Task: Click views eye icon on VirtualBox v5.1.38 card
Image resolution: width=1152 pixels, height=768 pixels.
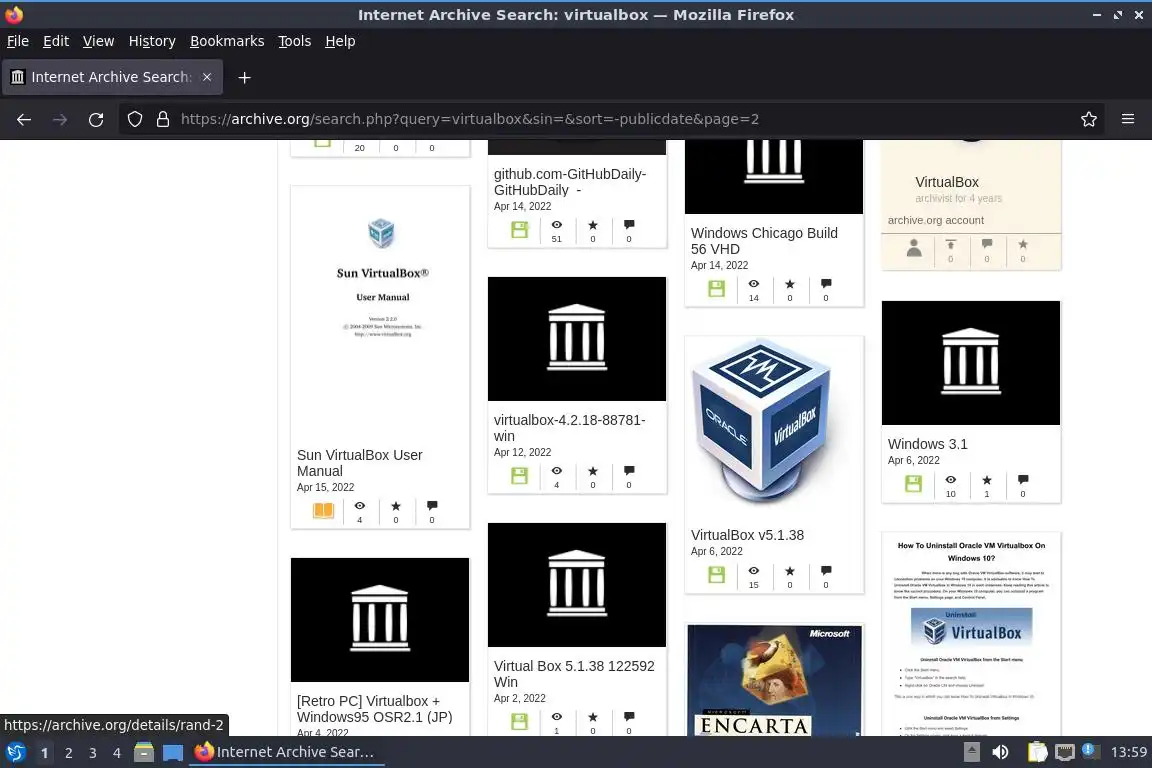Action: 754,571
